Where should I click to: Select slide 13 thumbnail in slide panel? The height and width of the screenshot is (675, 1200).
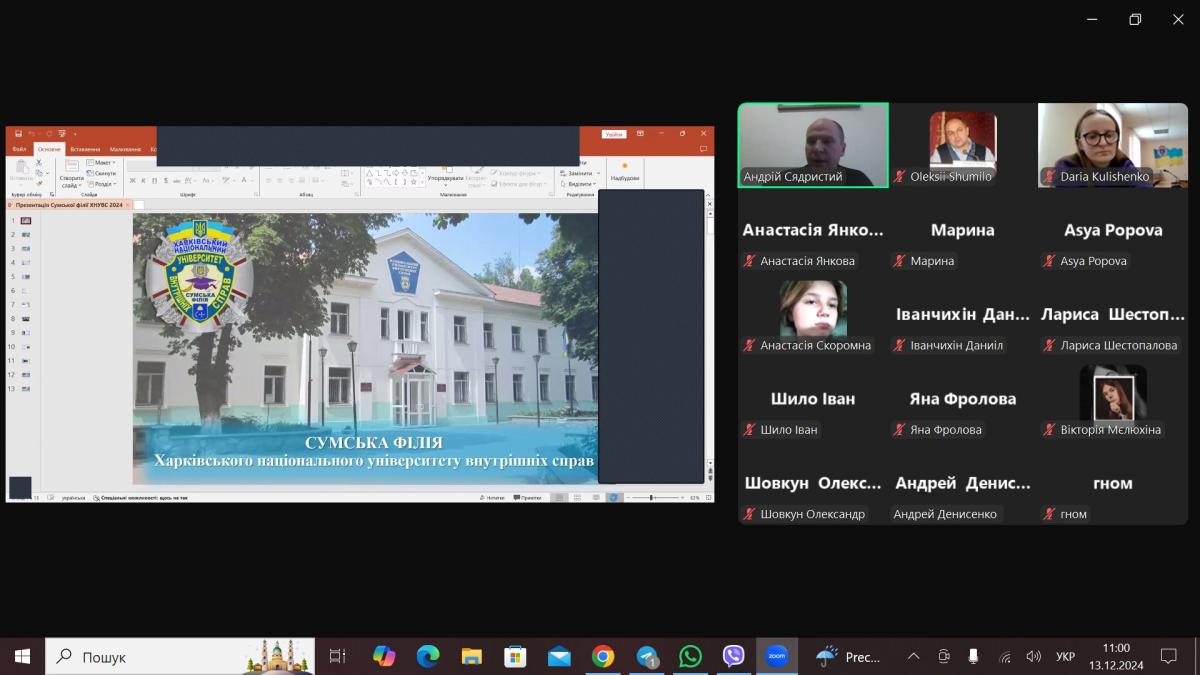25,388
